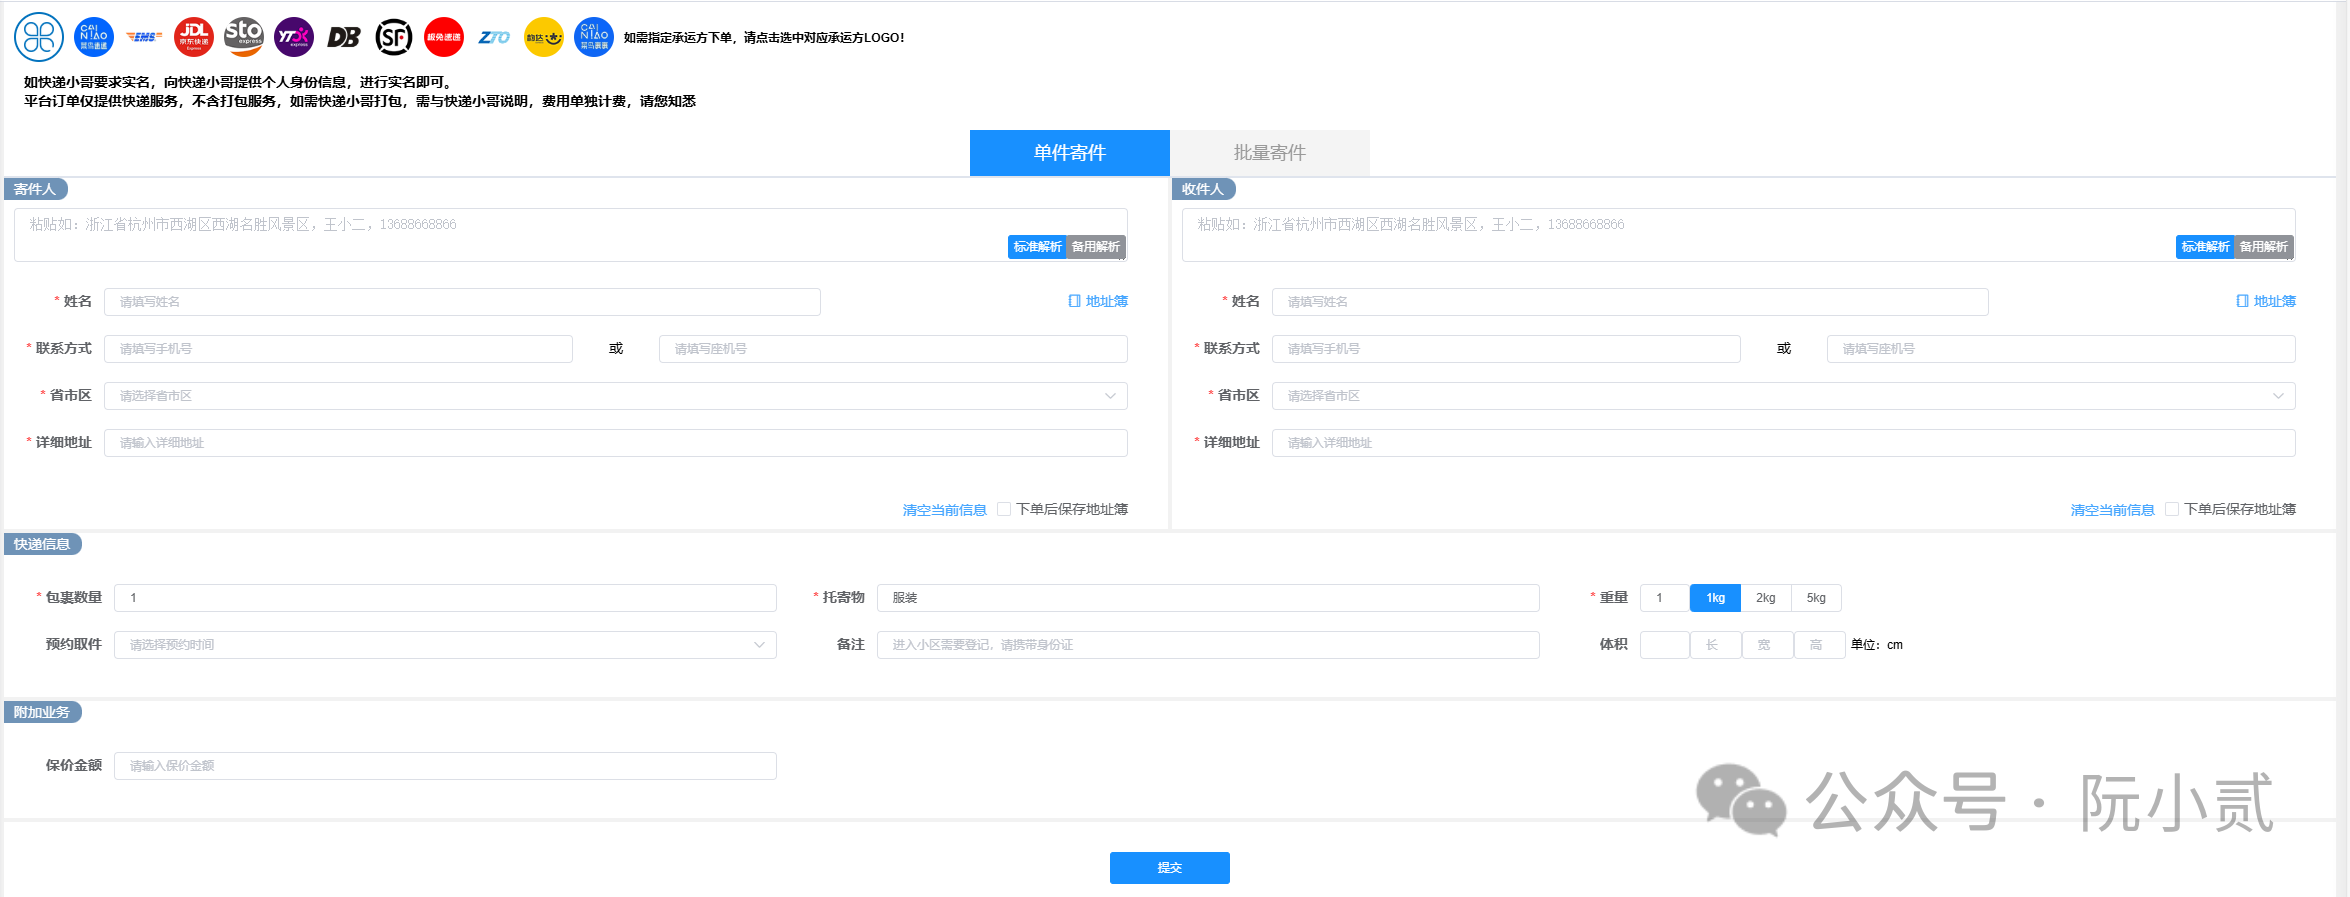
Task: Click the 附加业务 section label
Action: [x=43, y=712]
